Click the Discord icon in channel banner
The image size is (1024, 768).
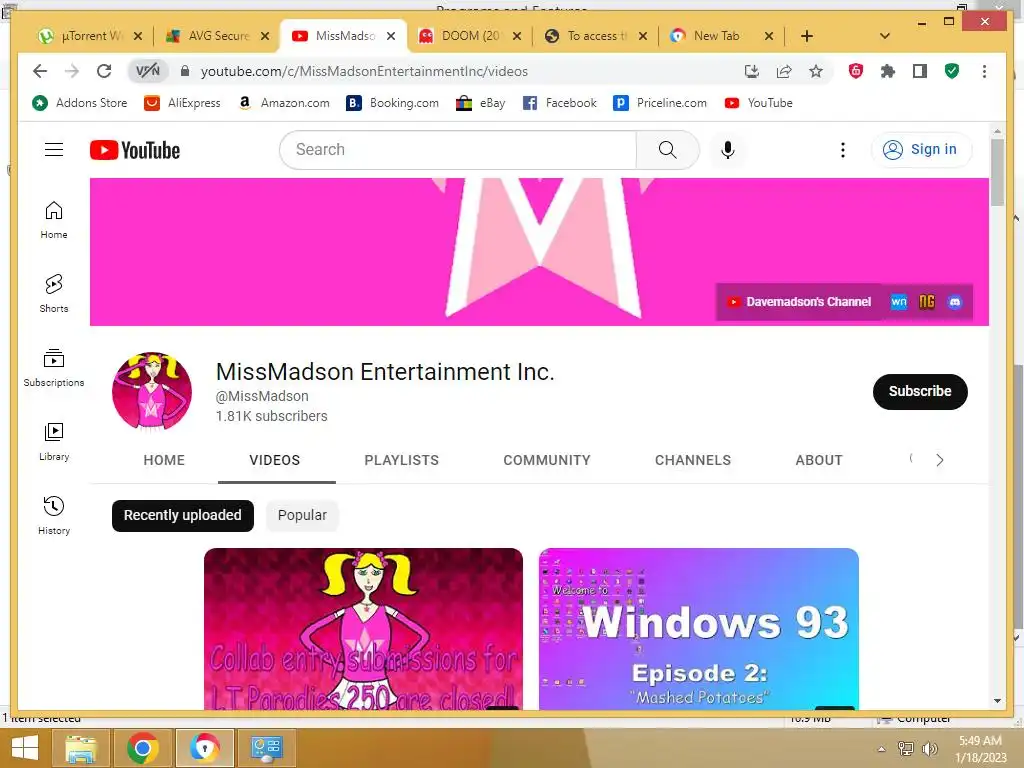tap(955, 302)
